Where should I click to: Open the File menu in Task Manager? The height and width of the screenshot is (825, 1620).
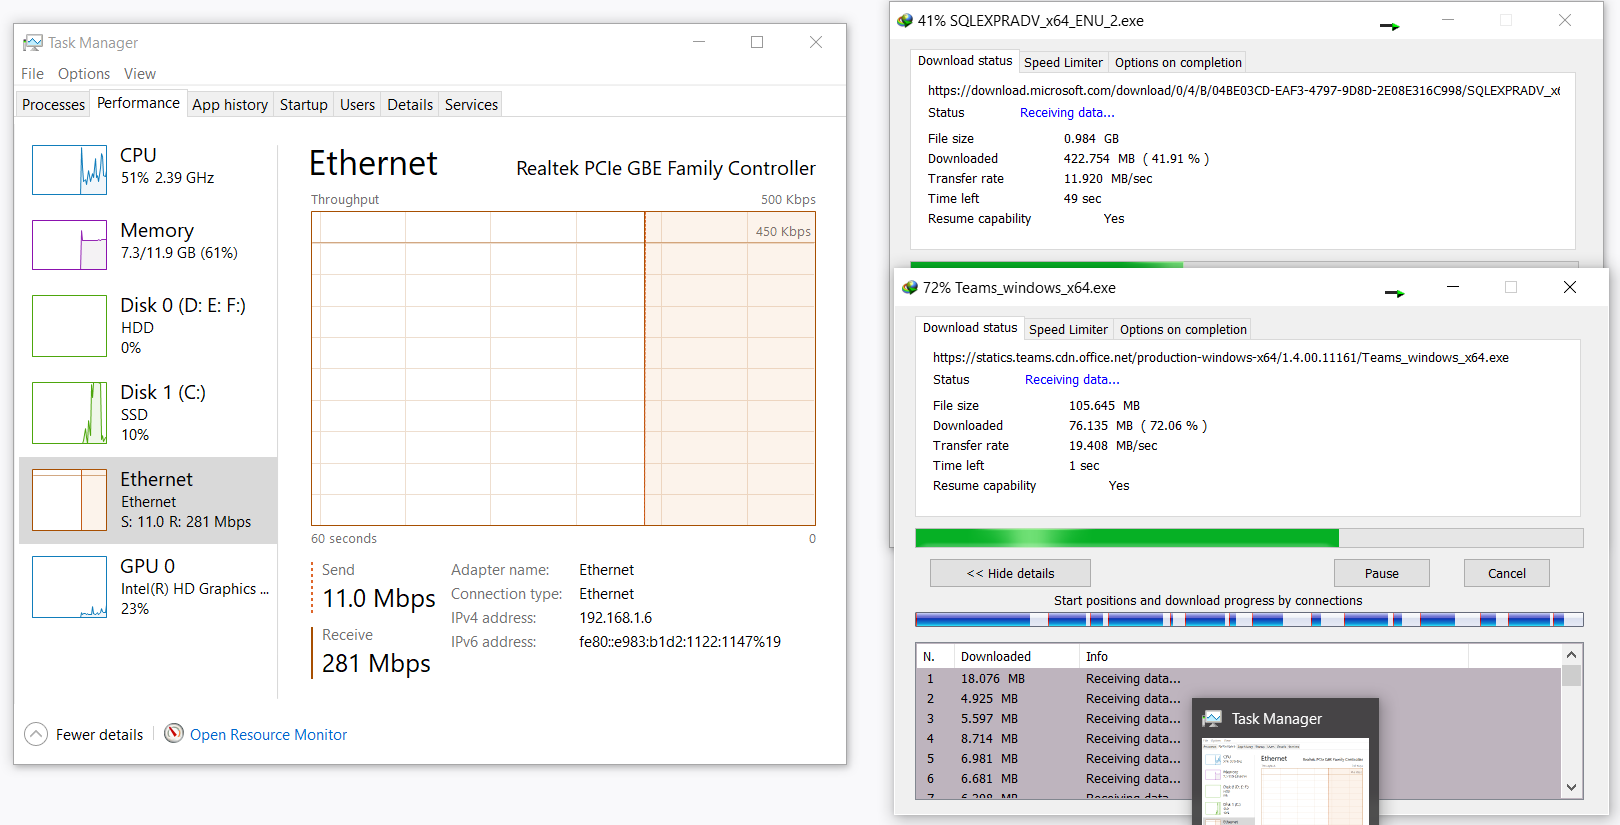(32, 73)
